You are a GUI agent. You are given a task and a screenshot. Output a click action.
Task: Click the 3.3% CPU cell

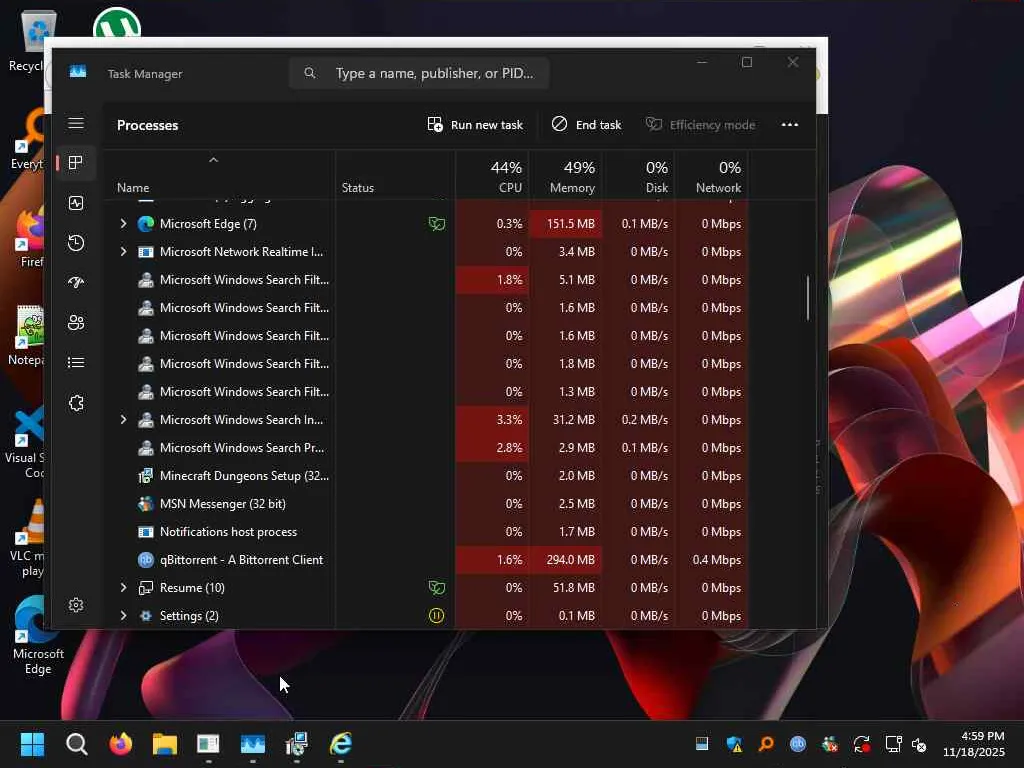point(492,420)
